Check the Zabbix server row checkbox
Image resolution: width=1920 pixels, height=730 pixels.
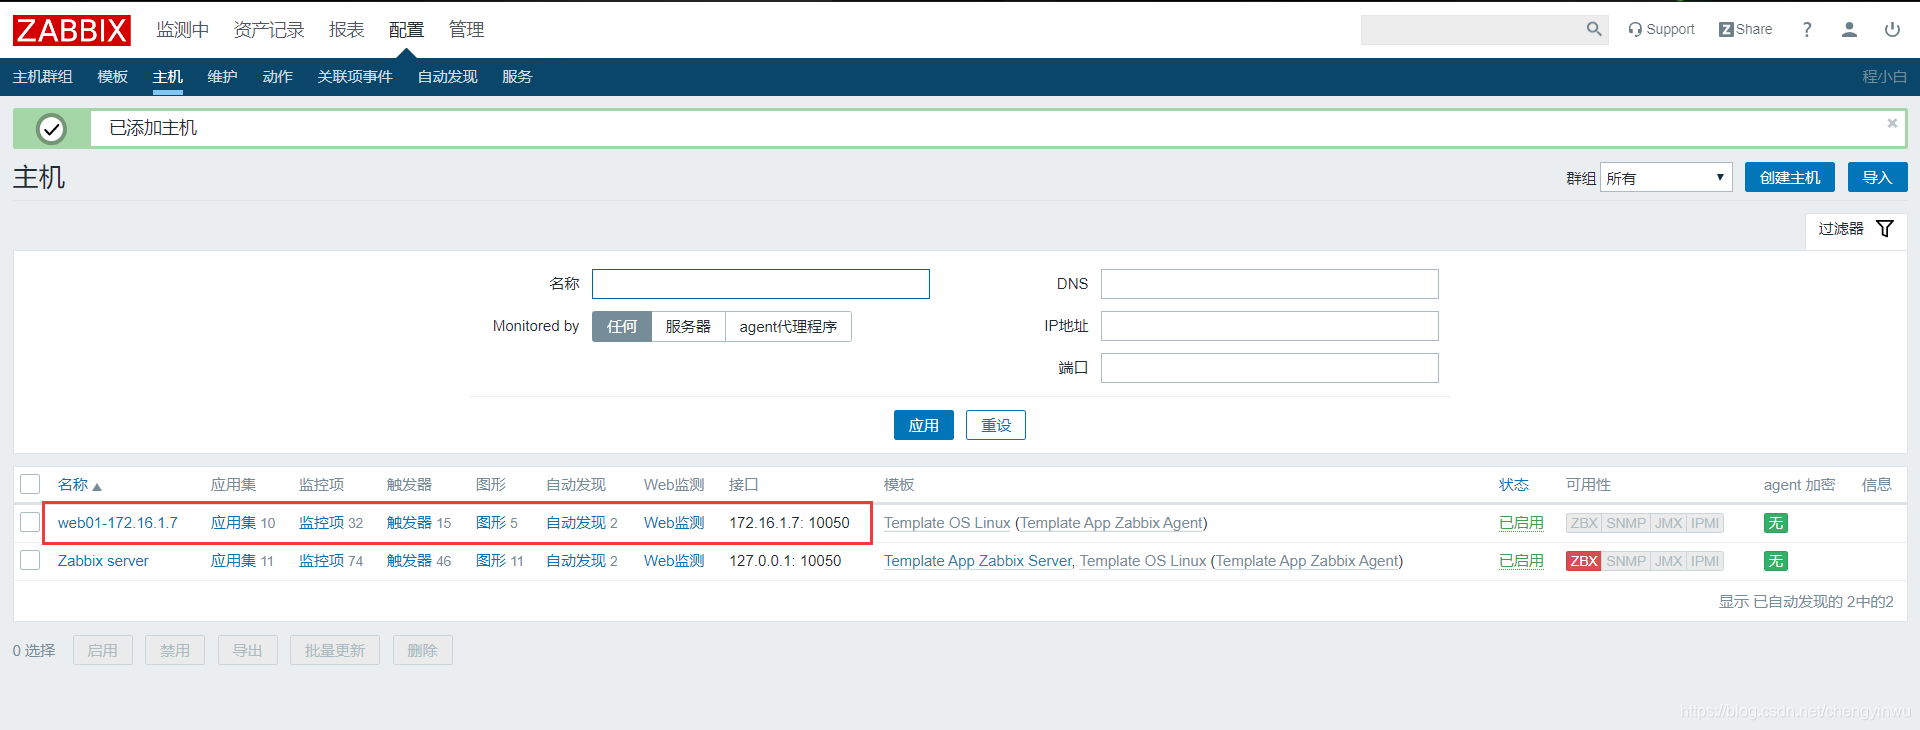30,560
